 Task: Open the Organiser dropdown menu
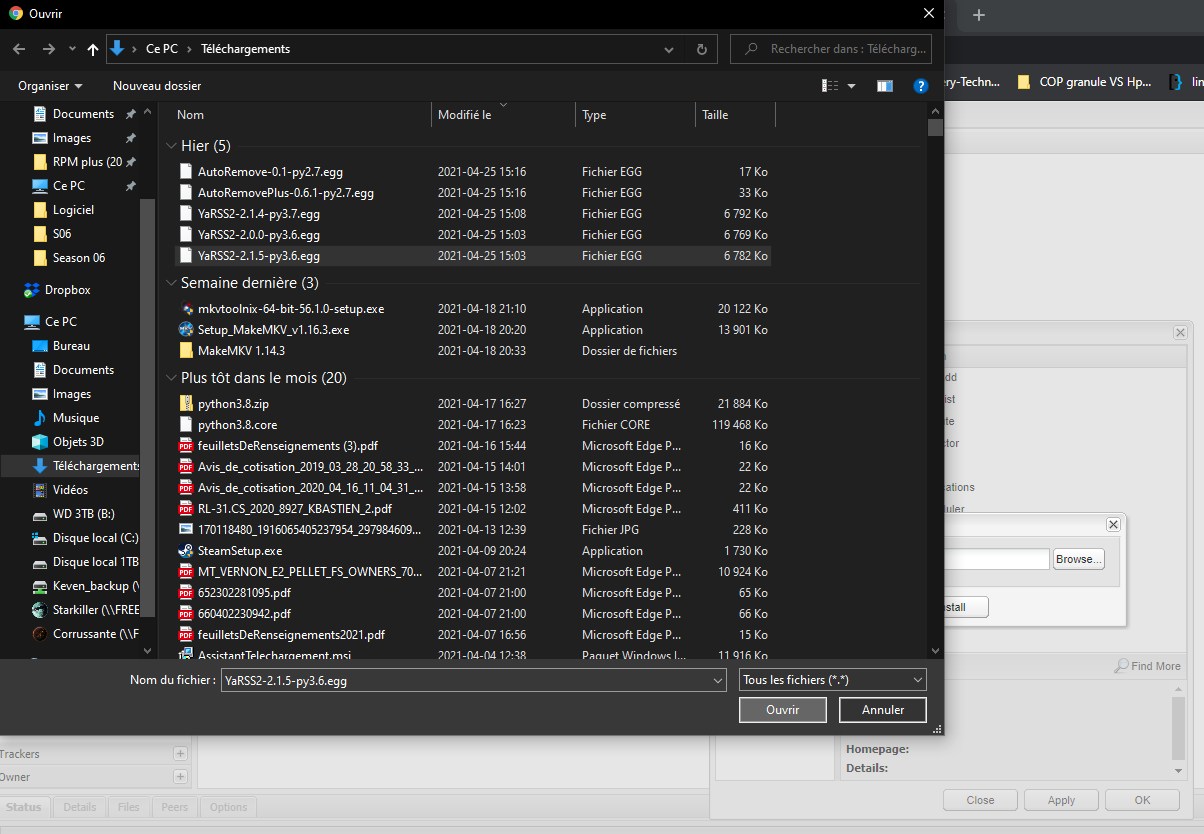(50, 86)
